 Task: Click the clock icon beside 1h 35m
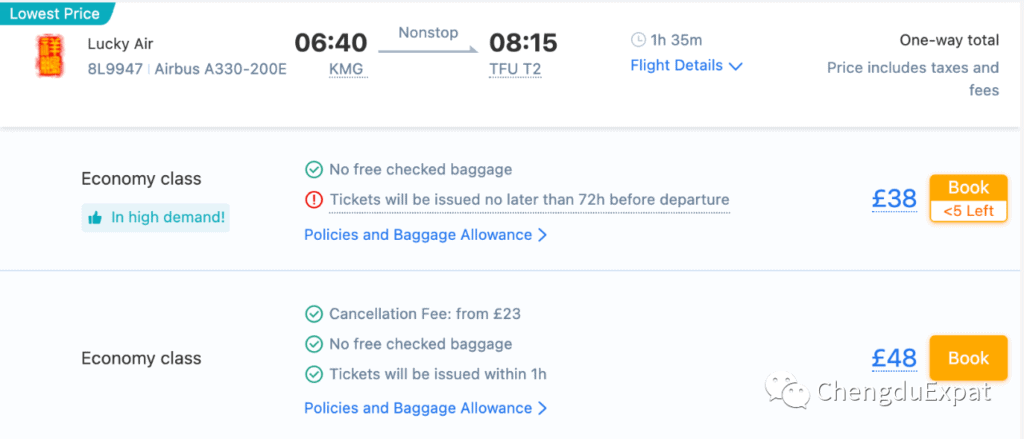coord(638,41)
